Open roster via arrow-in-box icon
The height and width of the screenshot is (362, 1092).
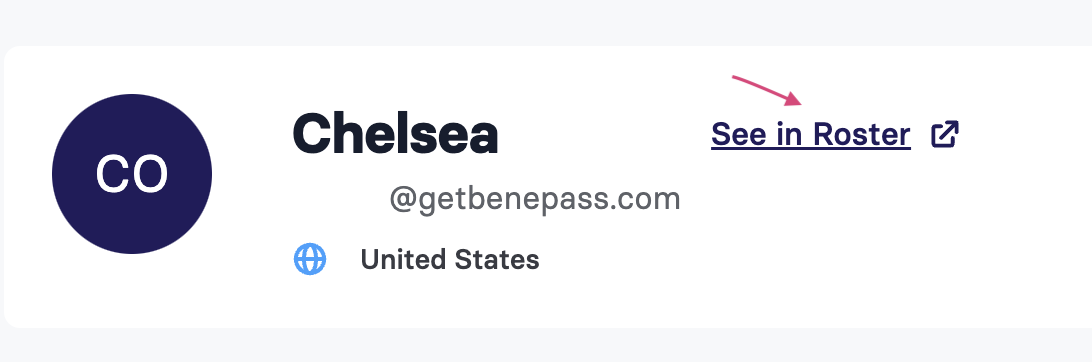(x=945, y=134)
